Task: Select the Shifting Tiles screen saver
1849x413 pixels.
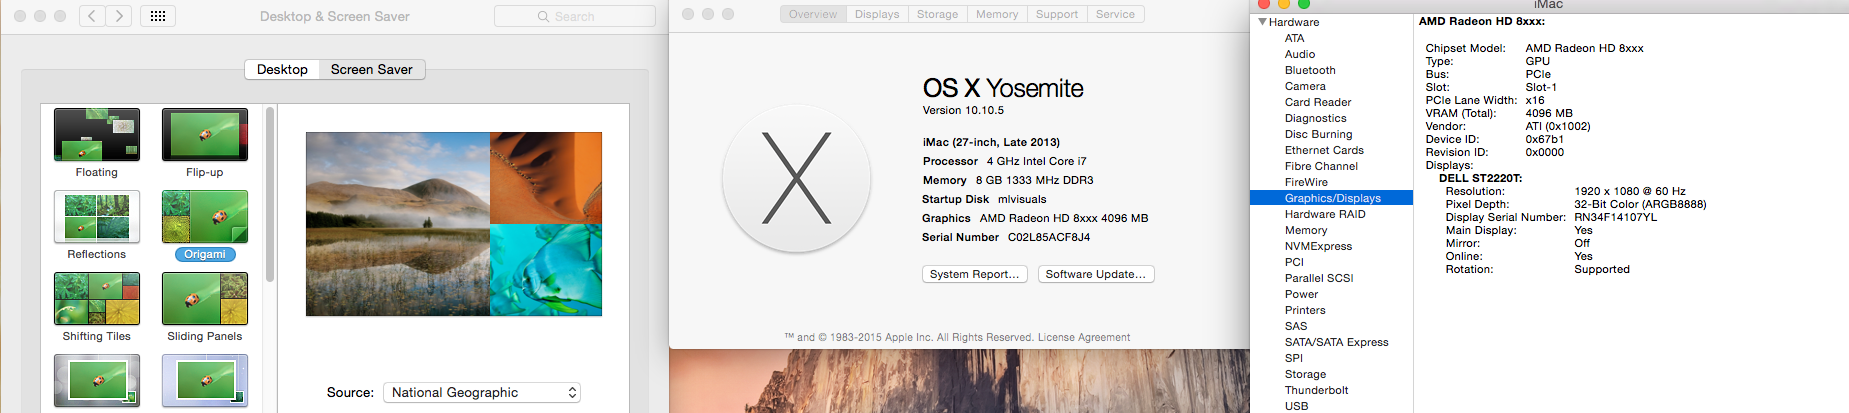Action: coord(97,308)
